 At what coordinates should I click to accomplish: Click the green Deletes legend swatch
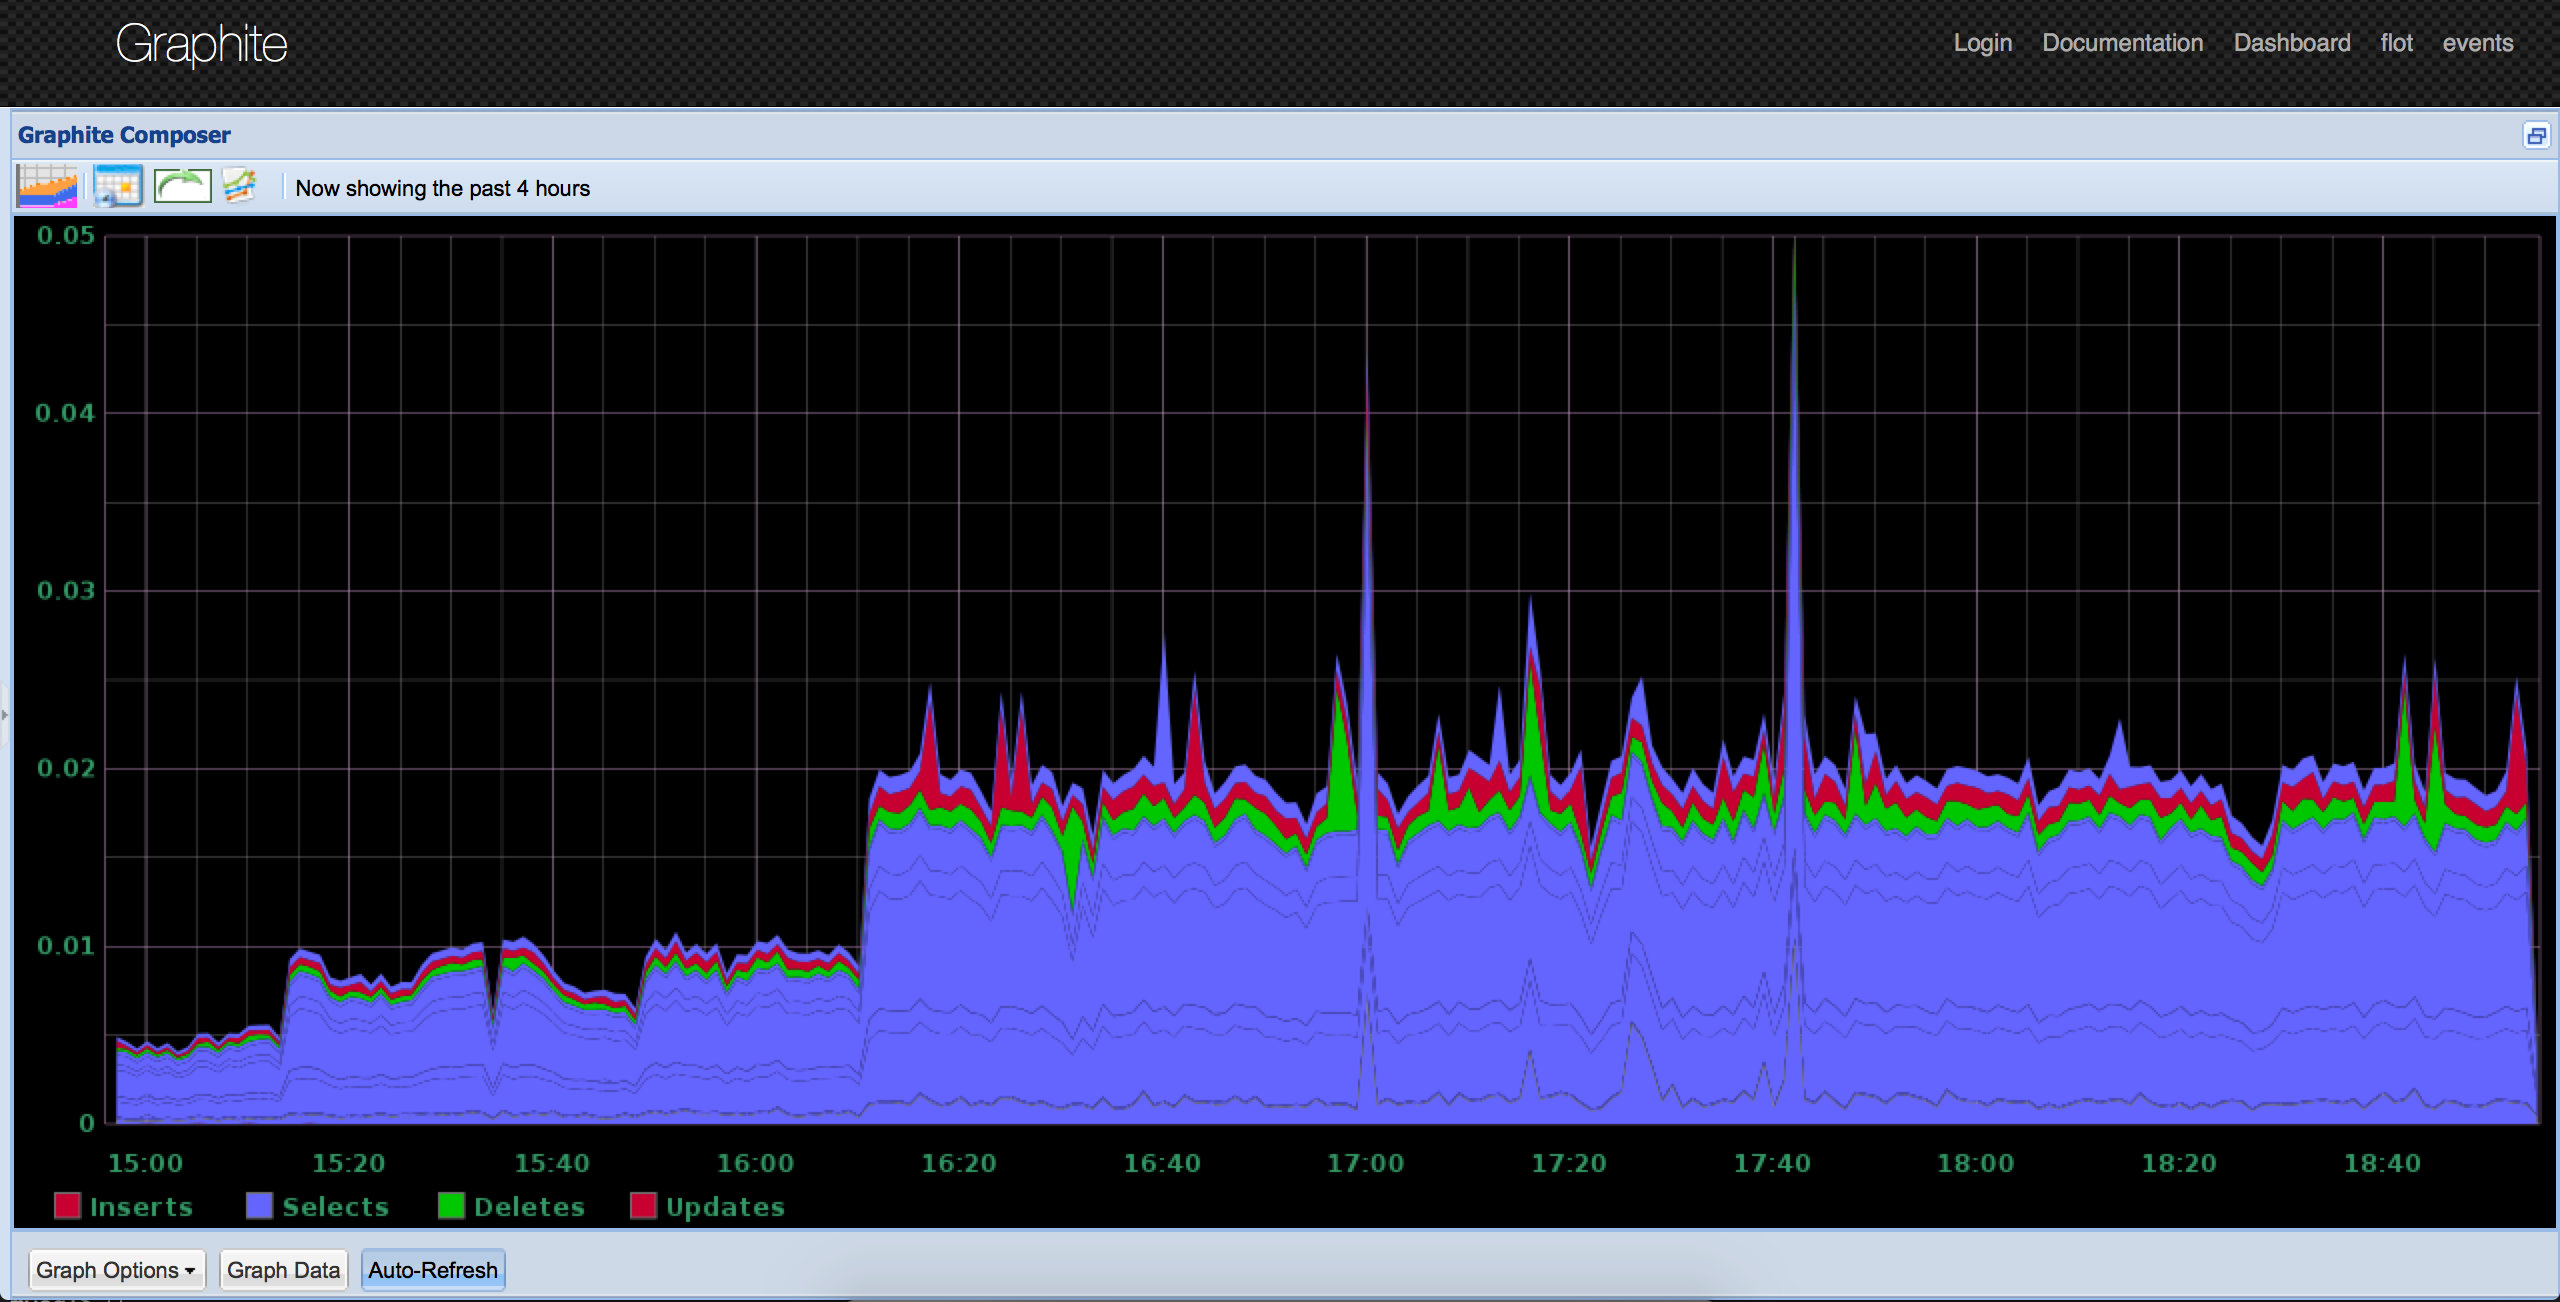(x=451, y=1206)
